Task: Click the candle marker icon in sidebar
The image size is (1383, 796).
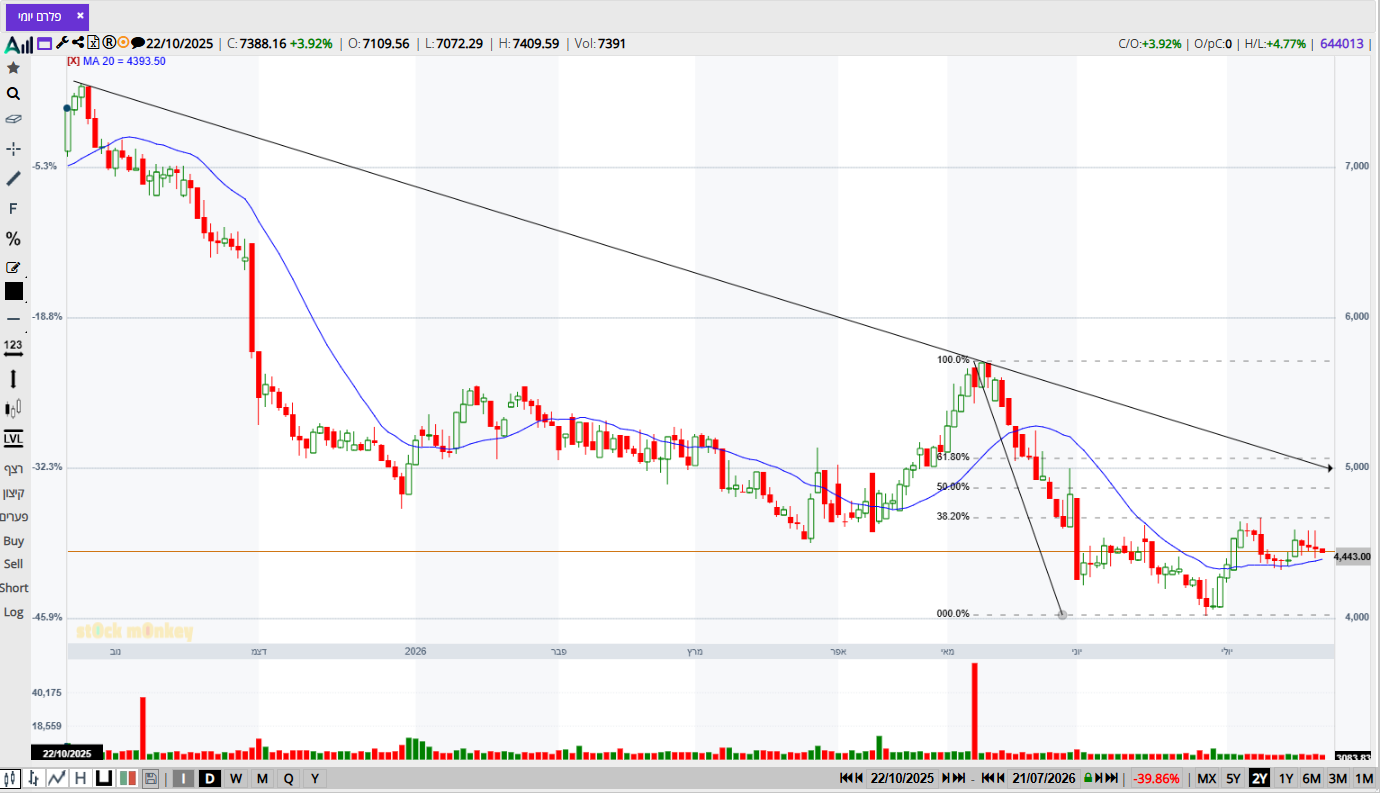Action: coord(13,409)
